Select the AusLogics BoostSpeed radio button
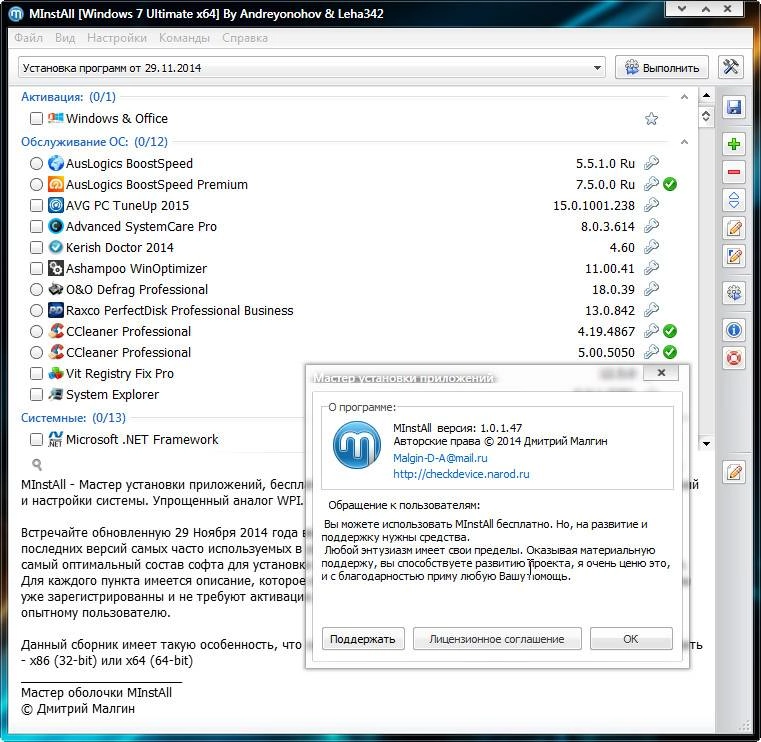Screen dimensions: 761x742 [x=36, y=164]
